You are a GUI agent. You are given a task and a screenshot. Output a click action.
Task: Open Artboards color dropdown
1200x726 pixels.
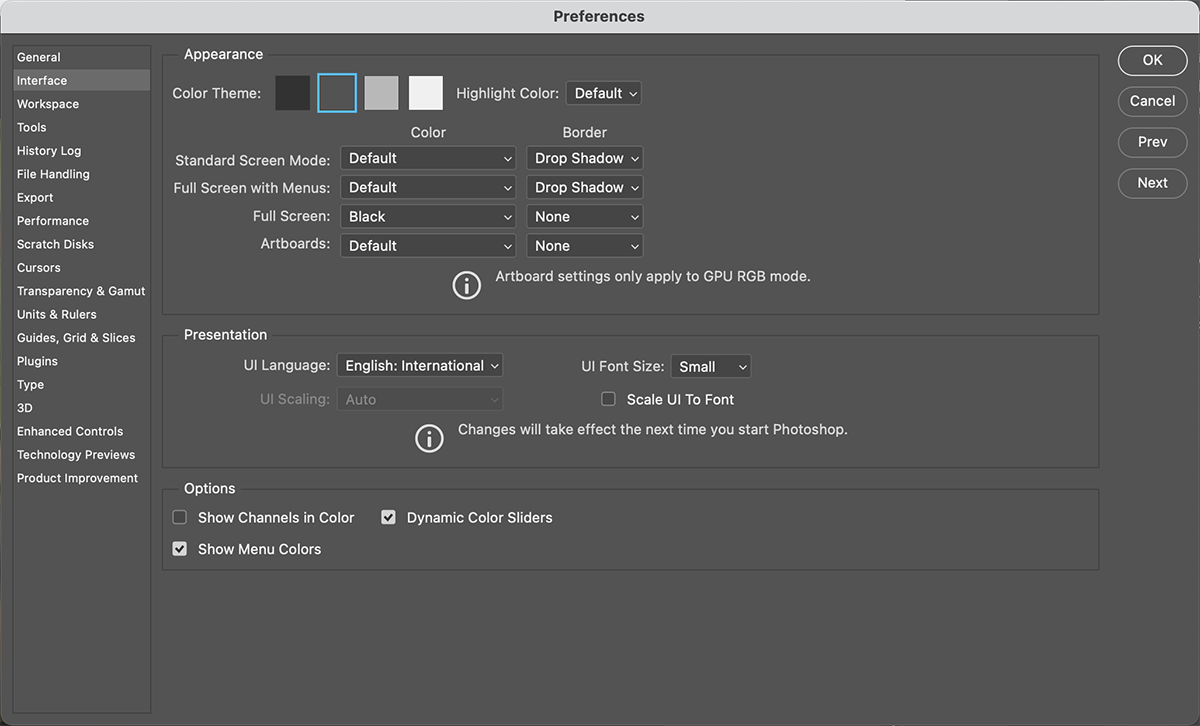[428, 245]
